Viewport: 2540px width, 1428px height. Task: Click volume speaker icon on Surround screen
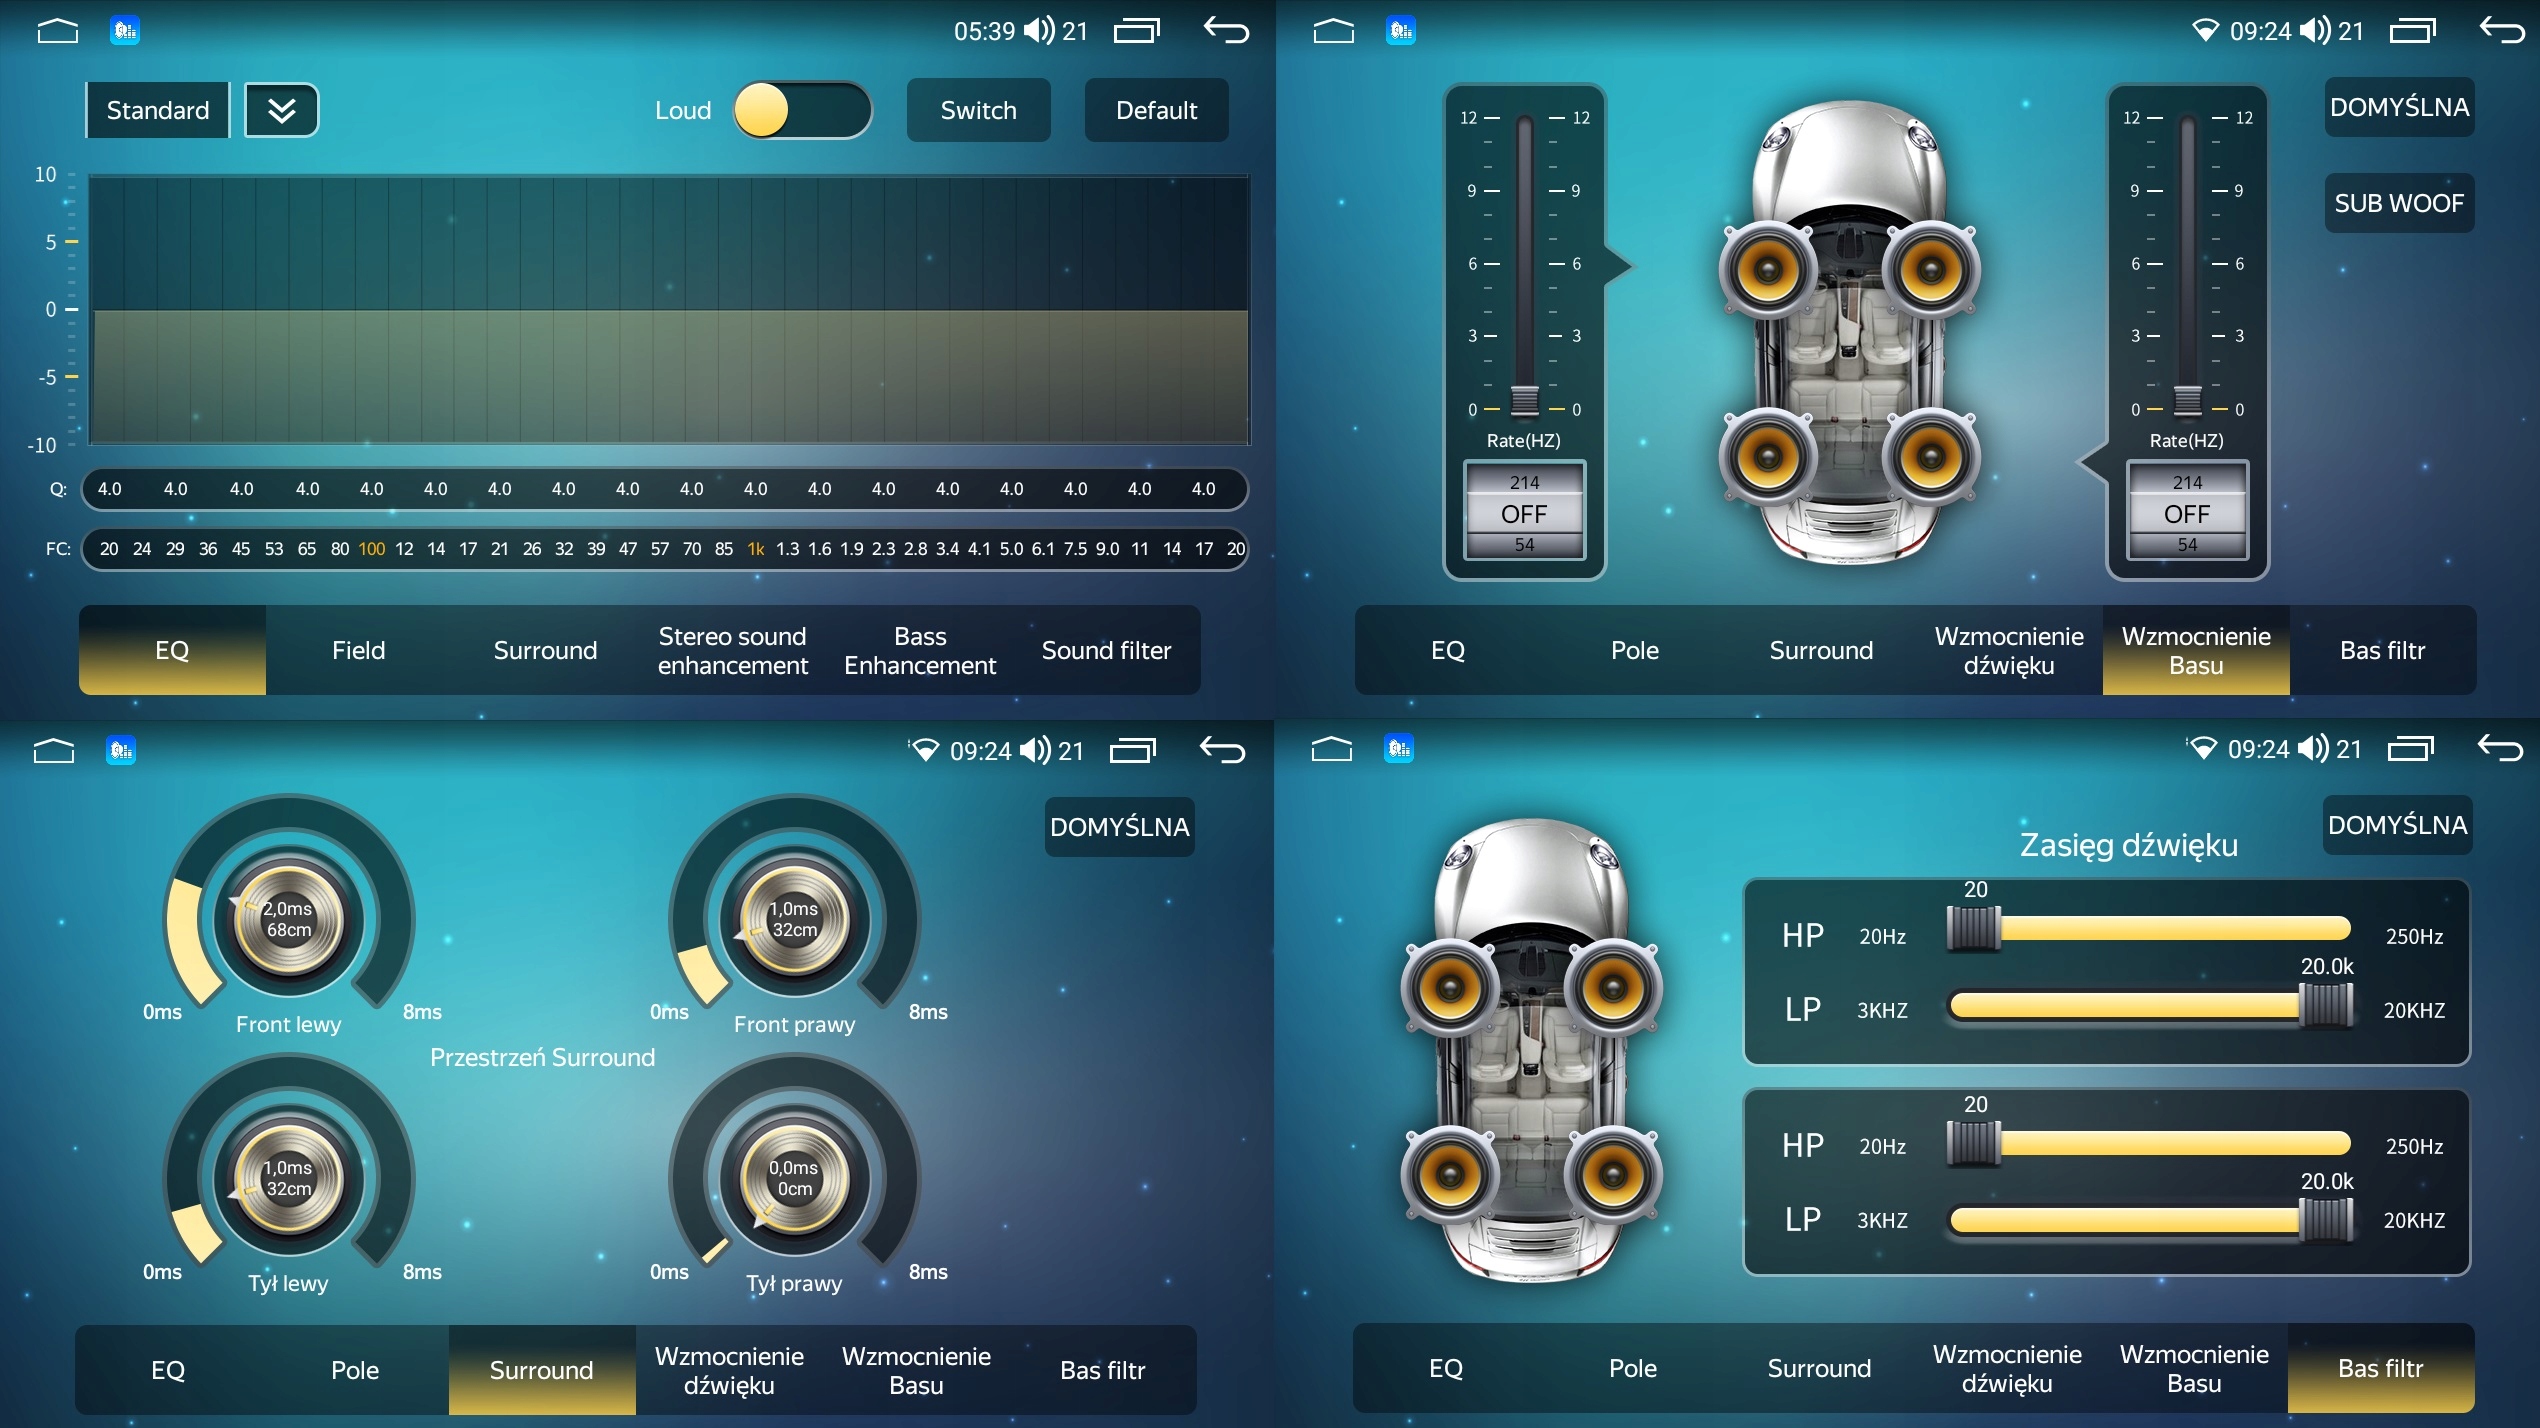pyautogui.click(x=1036, y=751)
